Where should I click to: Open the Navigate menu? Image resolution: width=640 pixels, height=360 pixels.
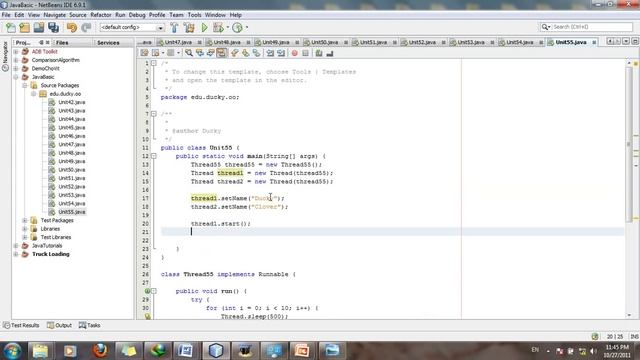click(x=54, y=15)
